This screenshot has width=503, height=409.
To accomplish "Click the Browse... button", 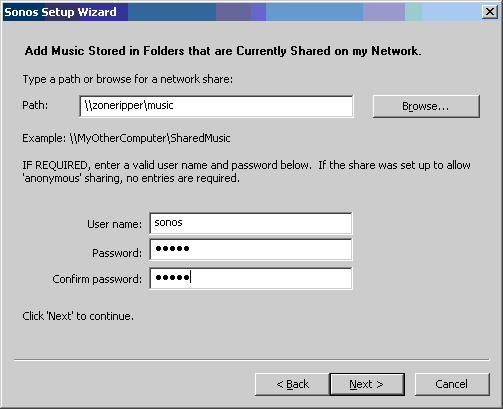I will (426, 106).
